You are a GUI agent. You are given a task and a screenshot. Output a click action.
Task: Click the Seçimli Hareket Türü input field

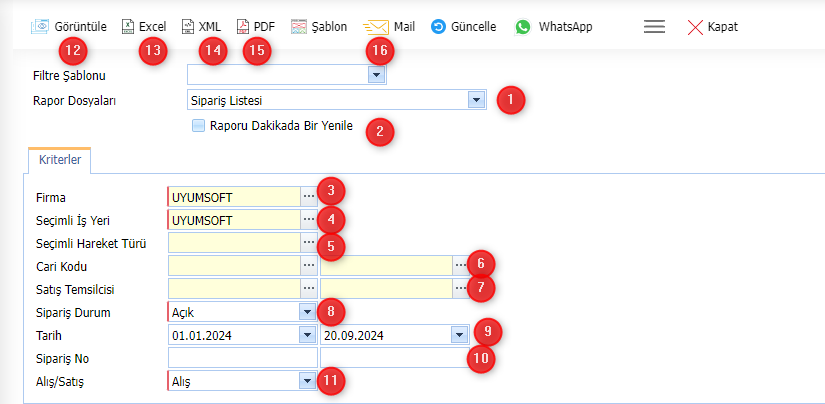coord(234,243)
